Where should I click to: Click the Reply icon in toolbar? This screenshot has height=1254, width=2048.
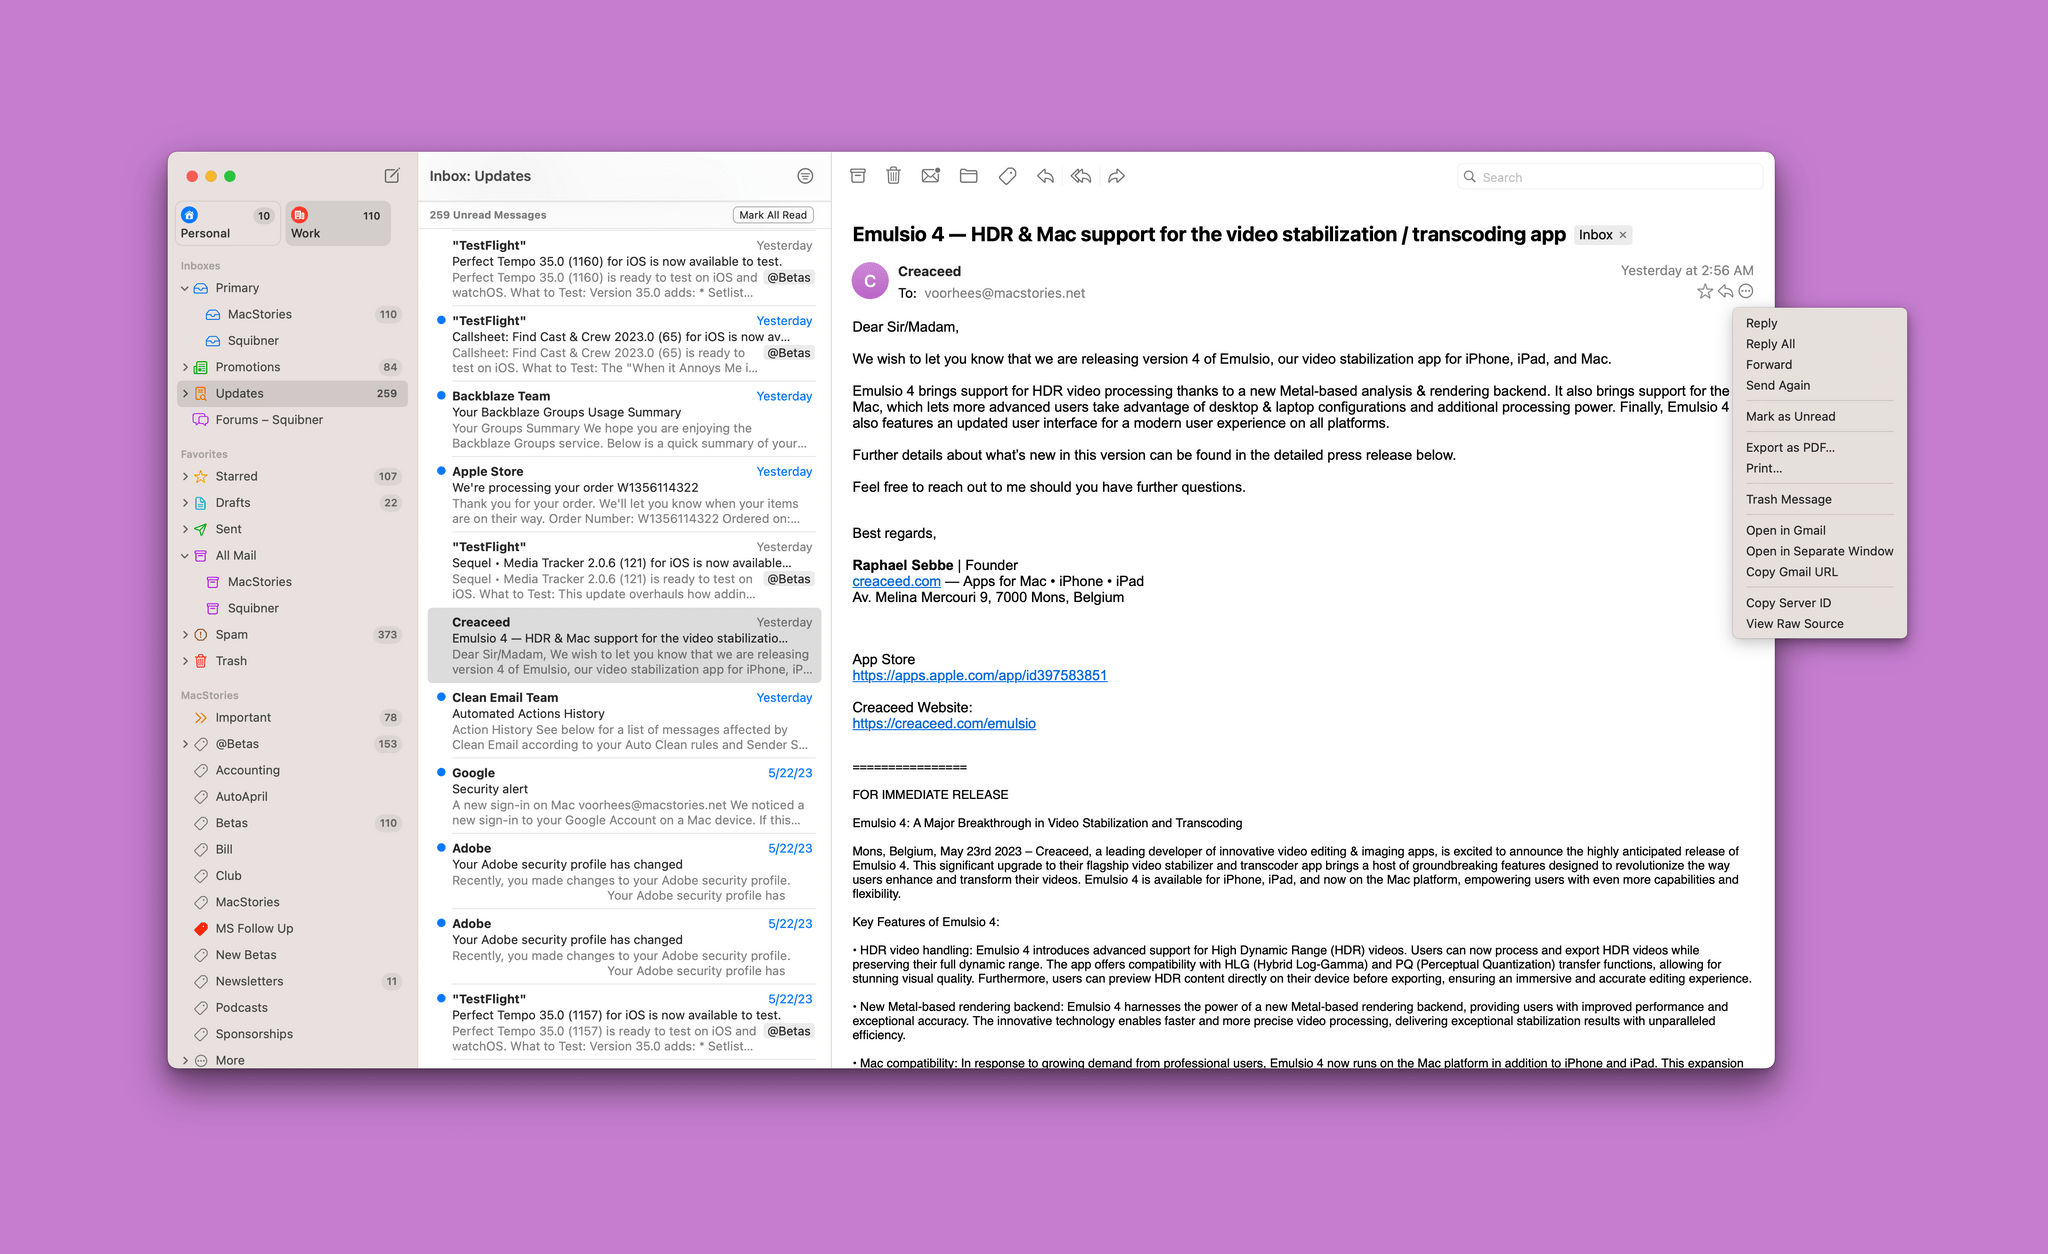[1042, 174]
